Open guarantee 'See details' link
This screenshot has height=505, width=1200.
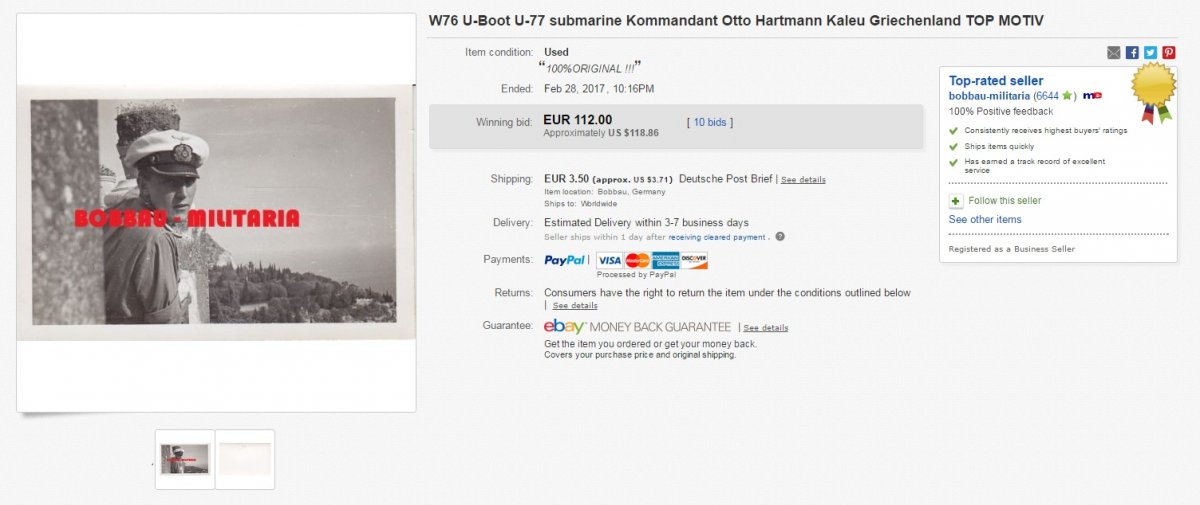point(765,328)
